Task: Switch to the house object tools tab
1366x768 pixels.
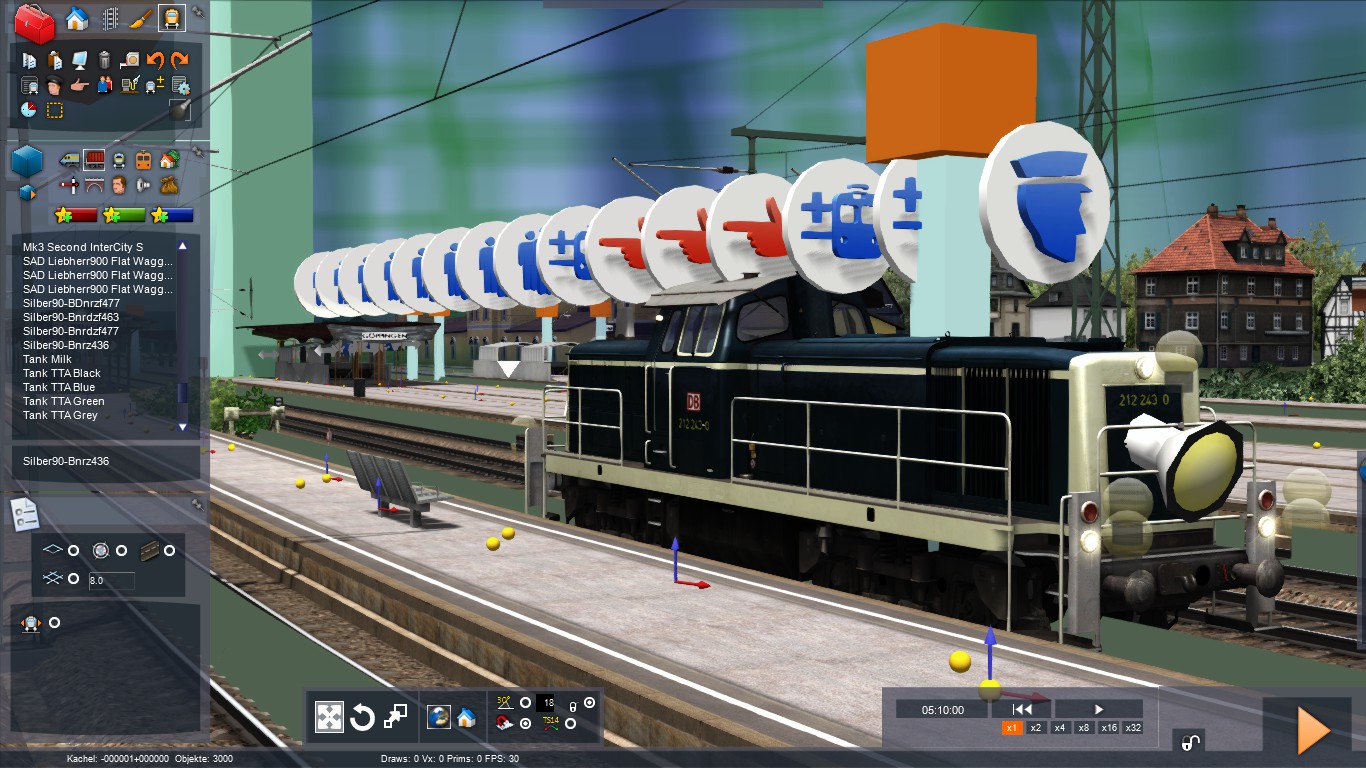Action: (77, 18)
